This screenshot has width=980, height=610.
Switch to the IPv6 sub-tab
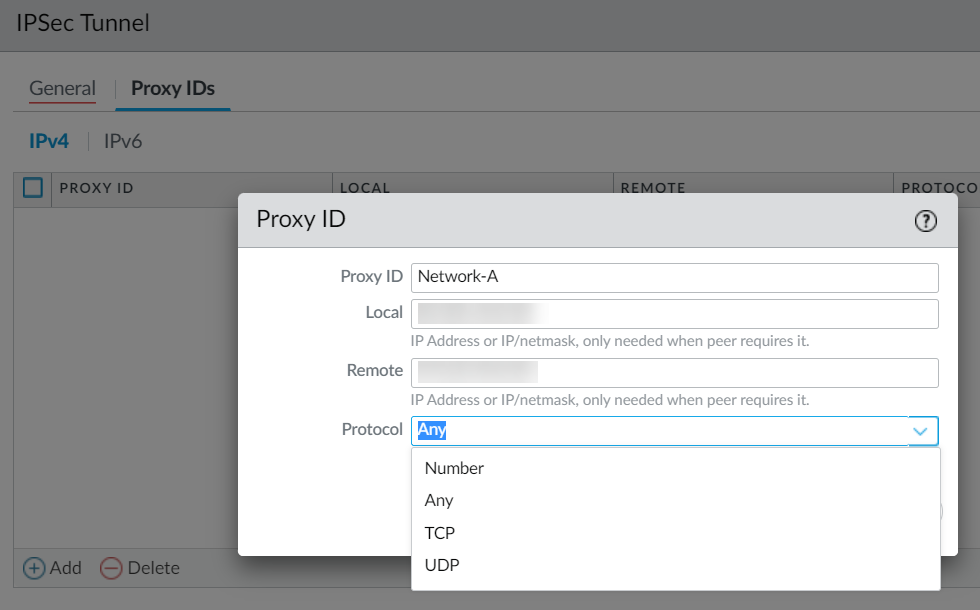[x=123, y=141]
